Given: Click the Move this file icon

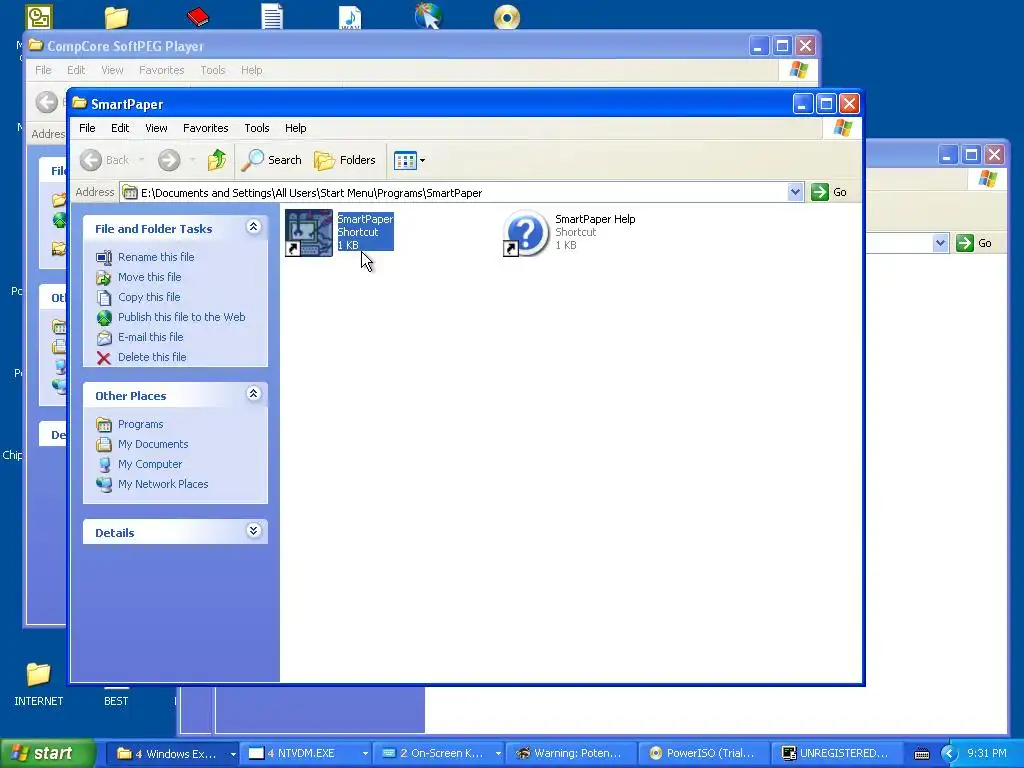Looking at the screenshot, I should pos(104,278).
